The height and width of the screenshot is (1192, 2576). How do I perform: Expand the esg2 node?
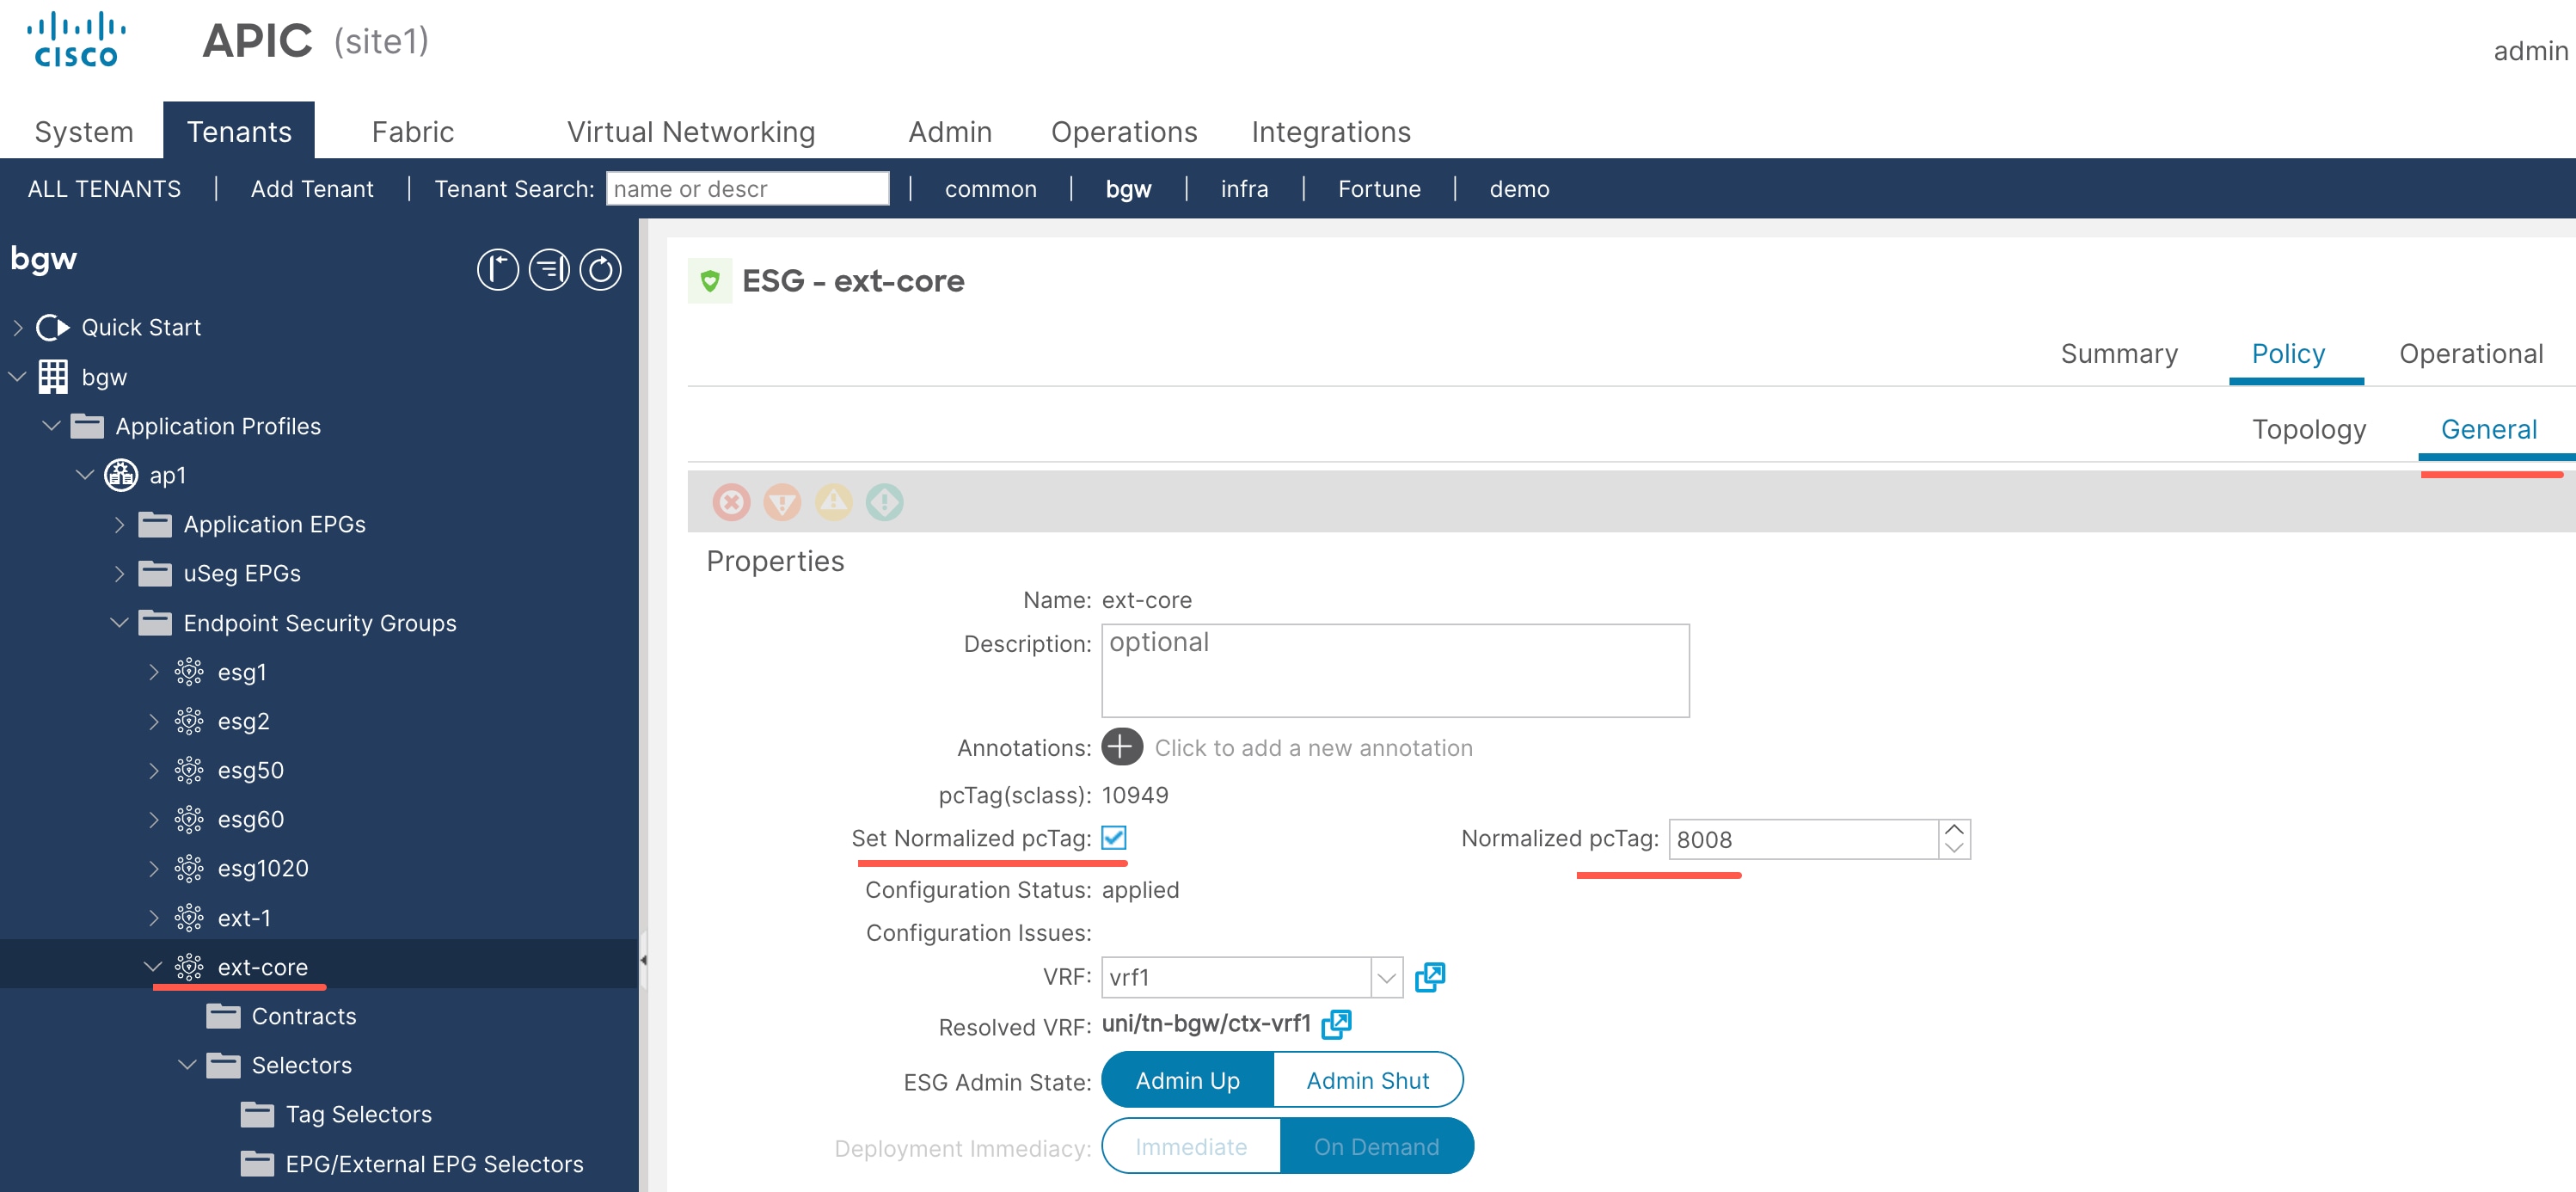(x=154, y=722)
